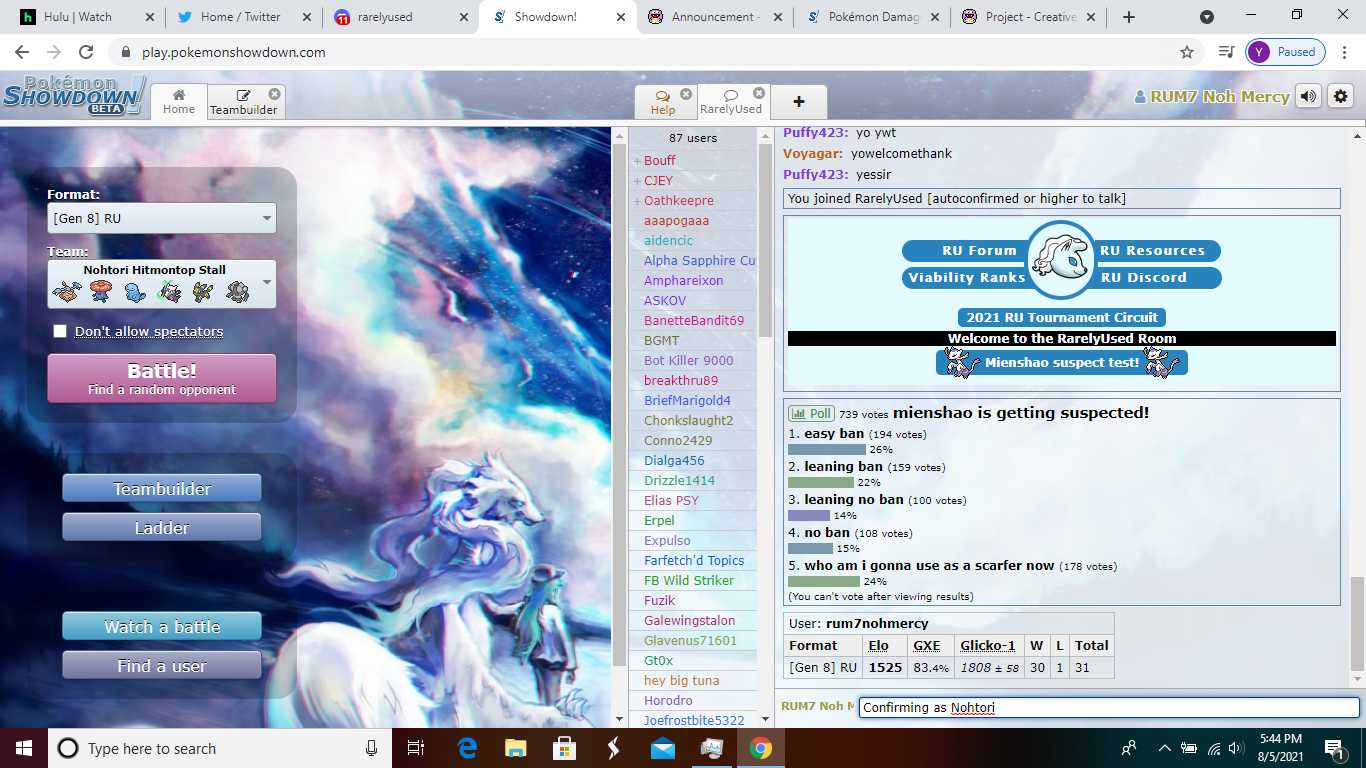Go back in browser history
This screenshot has height=768, width=1366.
tap(22, 52)
